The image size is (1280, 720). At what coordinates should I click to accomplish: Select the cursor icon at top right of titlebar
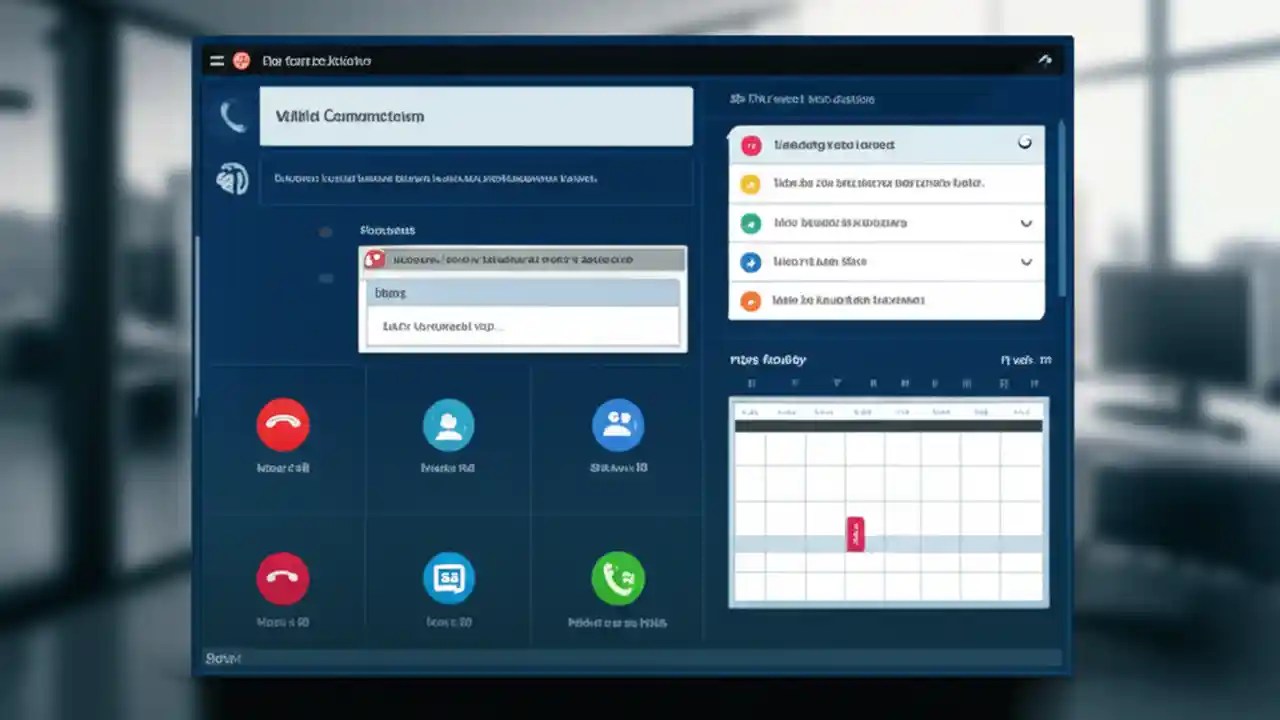point(1045,60)
